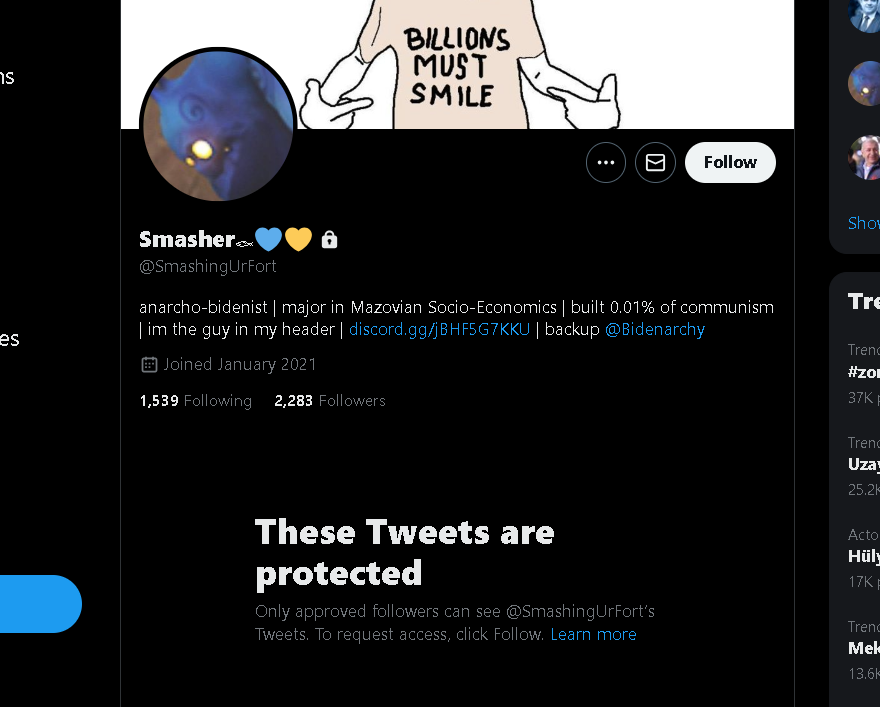This screenshot has height=707, width=880.
Task: View the 2,283 Followers list
Action: point(330,400)
